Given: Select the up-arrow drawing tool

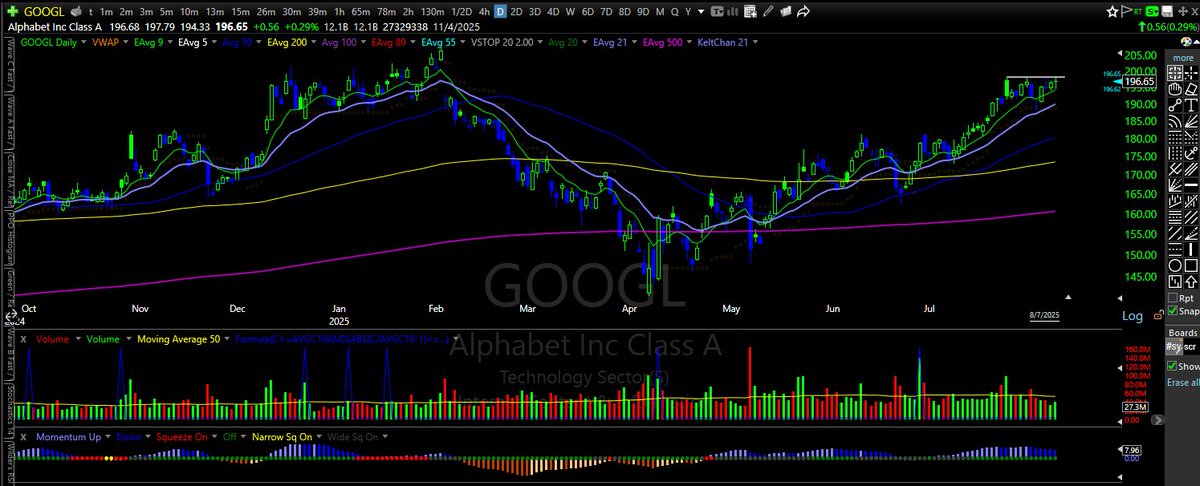Looking at the screenshot, I should point(1191,281).
